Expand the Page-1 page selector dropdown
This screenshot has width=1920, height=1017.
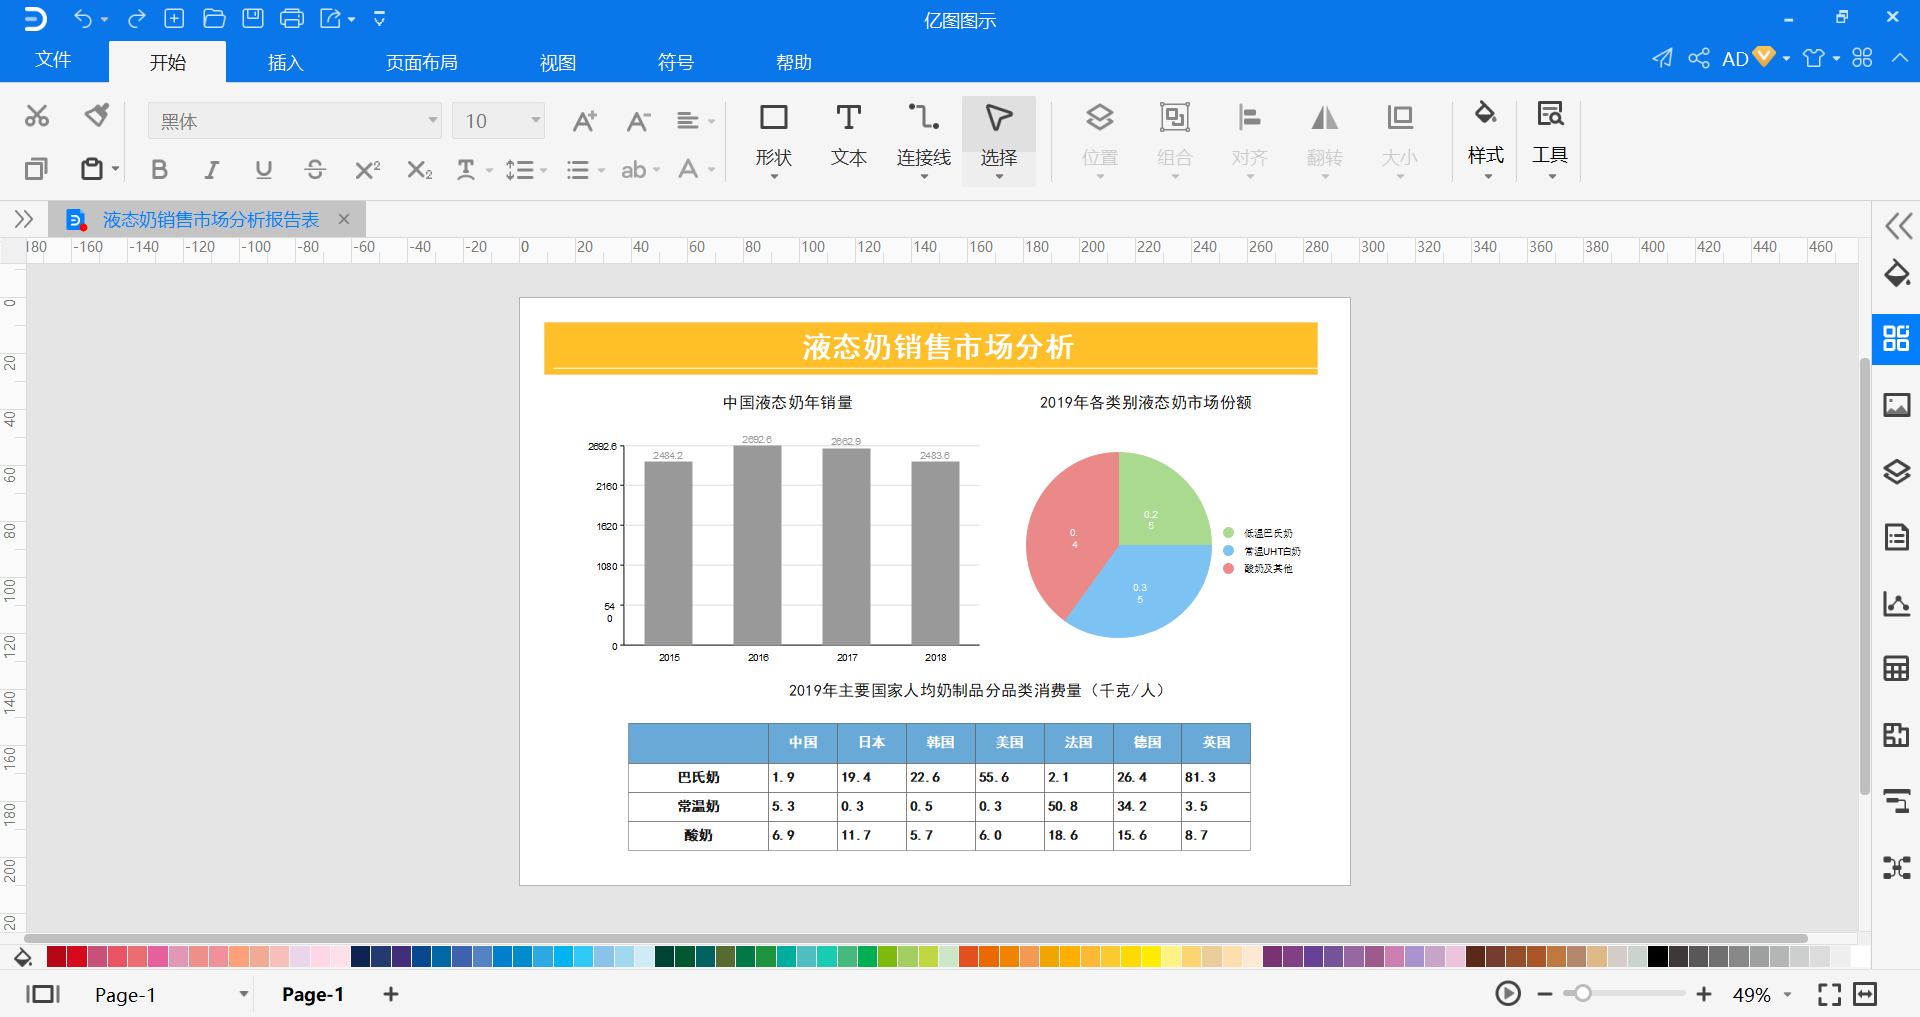pyautogui.click(x=243, y=994)
